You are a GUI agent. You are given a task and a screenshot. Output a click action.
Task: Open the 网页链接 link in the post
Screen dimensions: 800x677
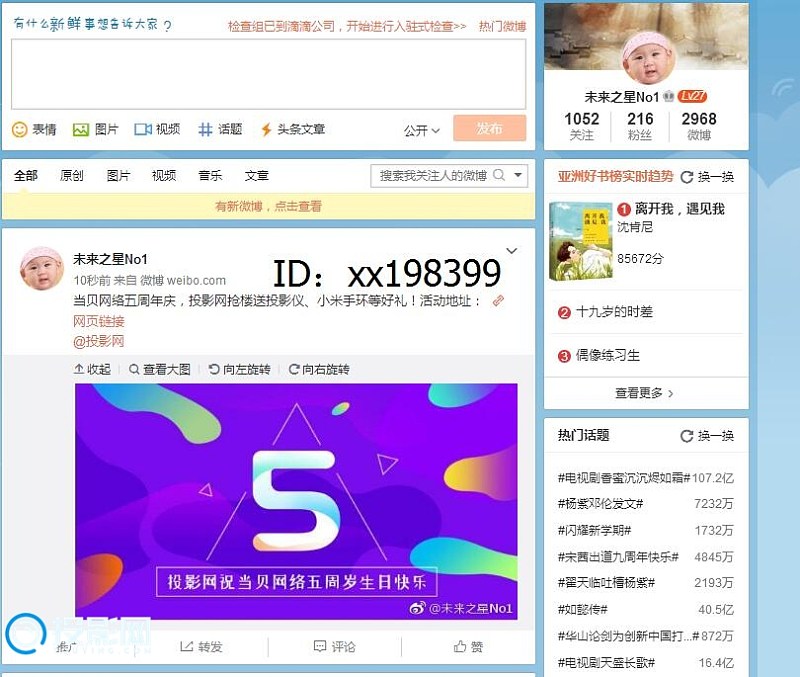coord(99,321)
